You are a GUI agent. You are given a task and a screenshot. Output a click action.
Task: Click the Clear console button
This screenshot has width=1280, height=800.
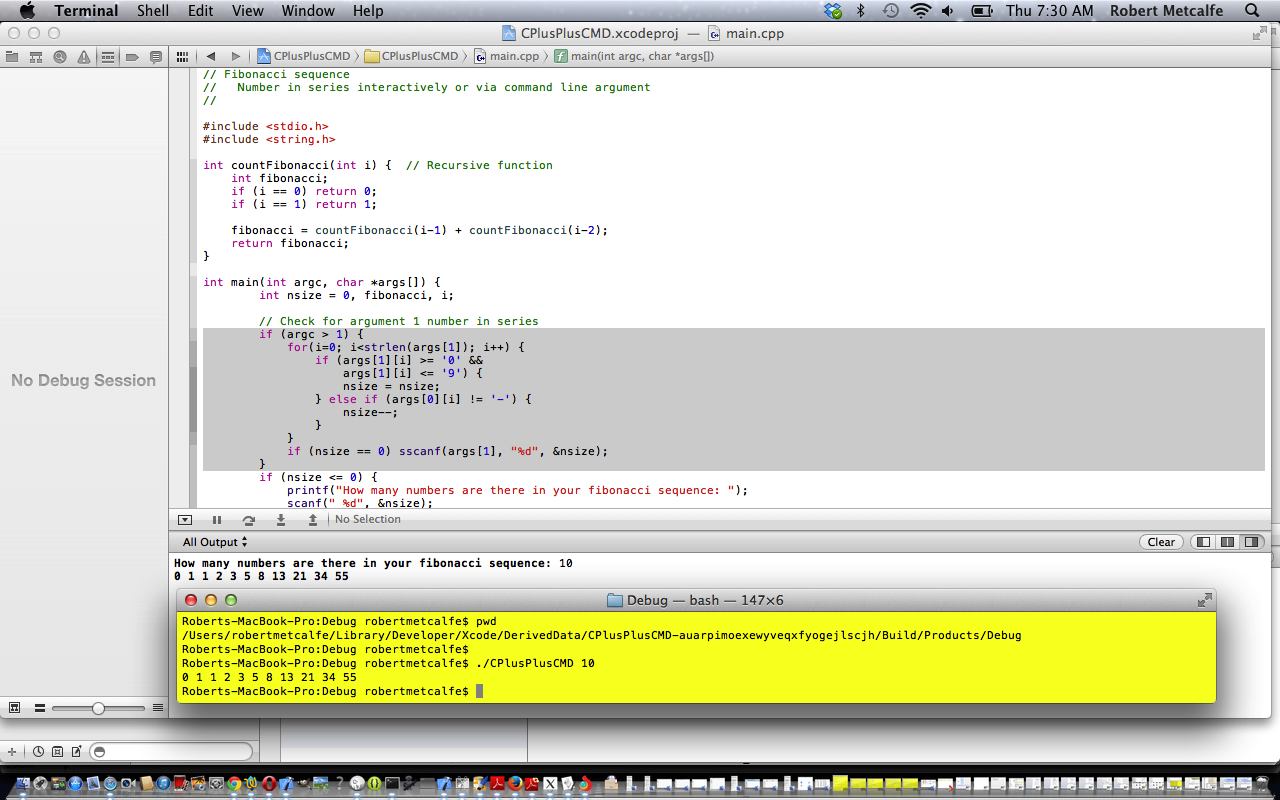[1161, 542]
